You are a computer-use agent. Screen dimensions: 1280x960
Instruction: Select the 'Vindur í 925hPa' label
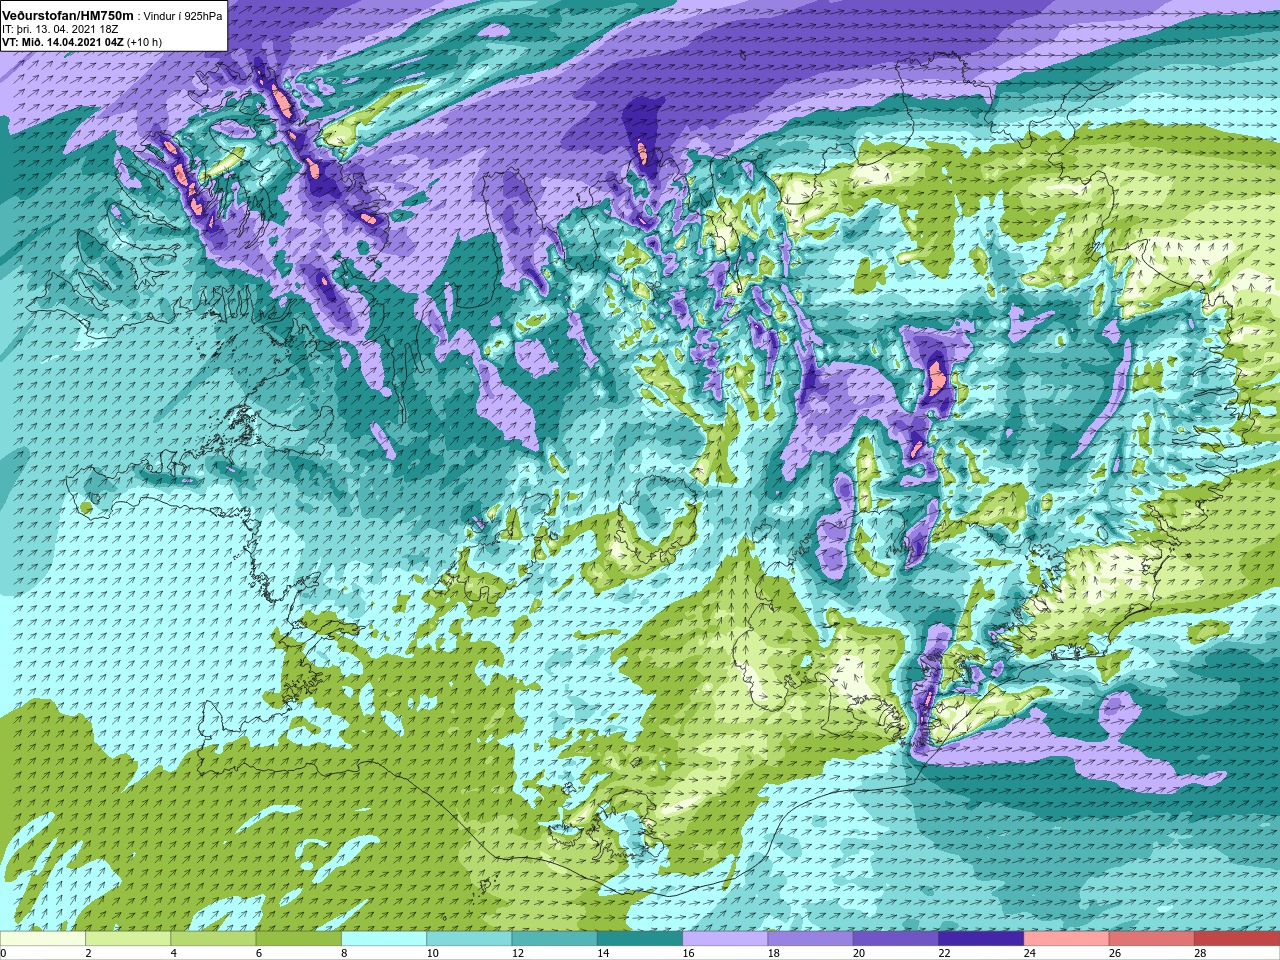(183, 17)
